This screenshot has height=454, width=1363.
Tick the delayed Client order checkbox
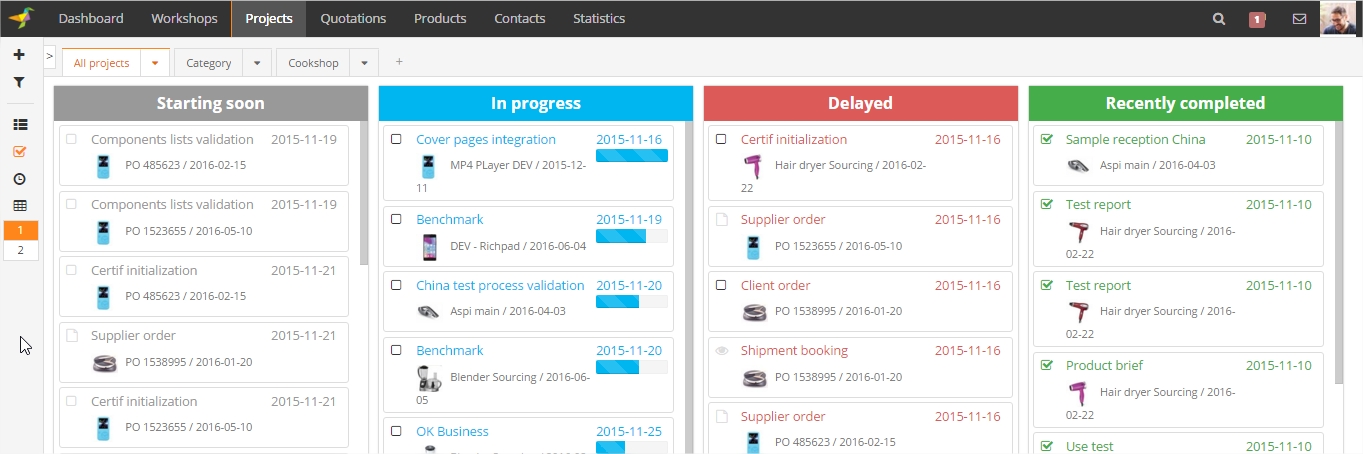[721, 285]
